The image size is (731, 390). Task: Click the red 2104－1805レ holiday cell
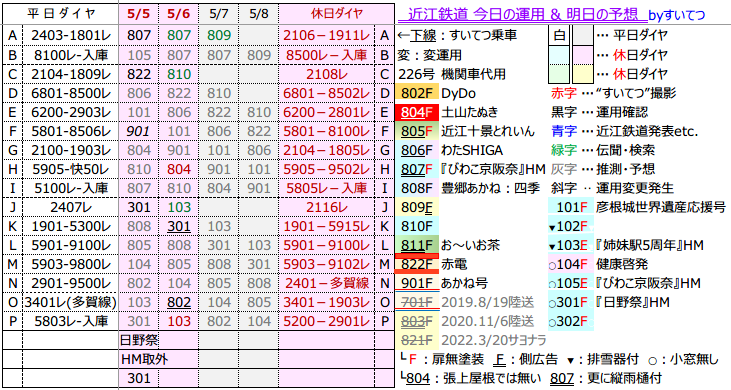pyautogui.click(x=326, y=151)
